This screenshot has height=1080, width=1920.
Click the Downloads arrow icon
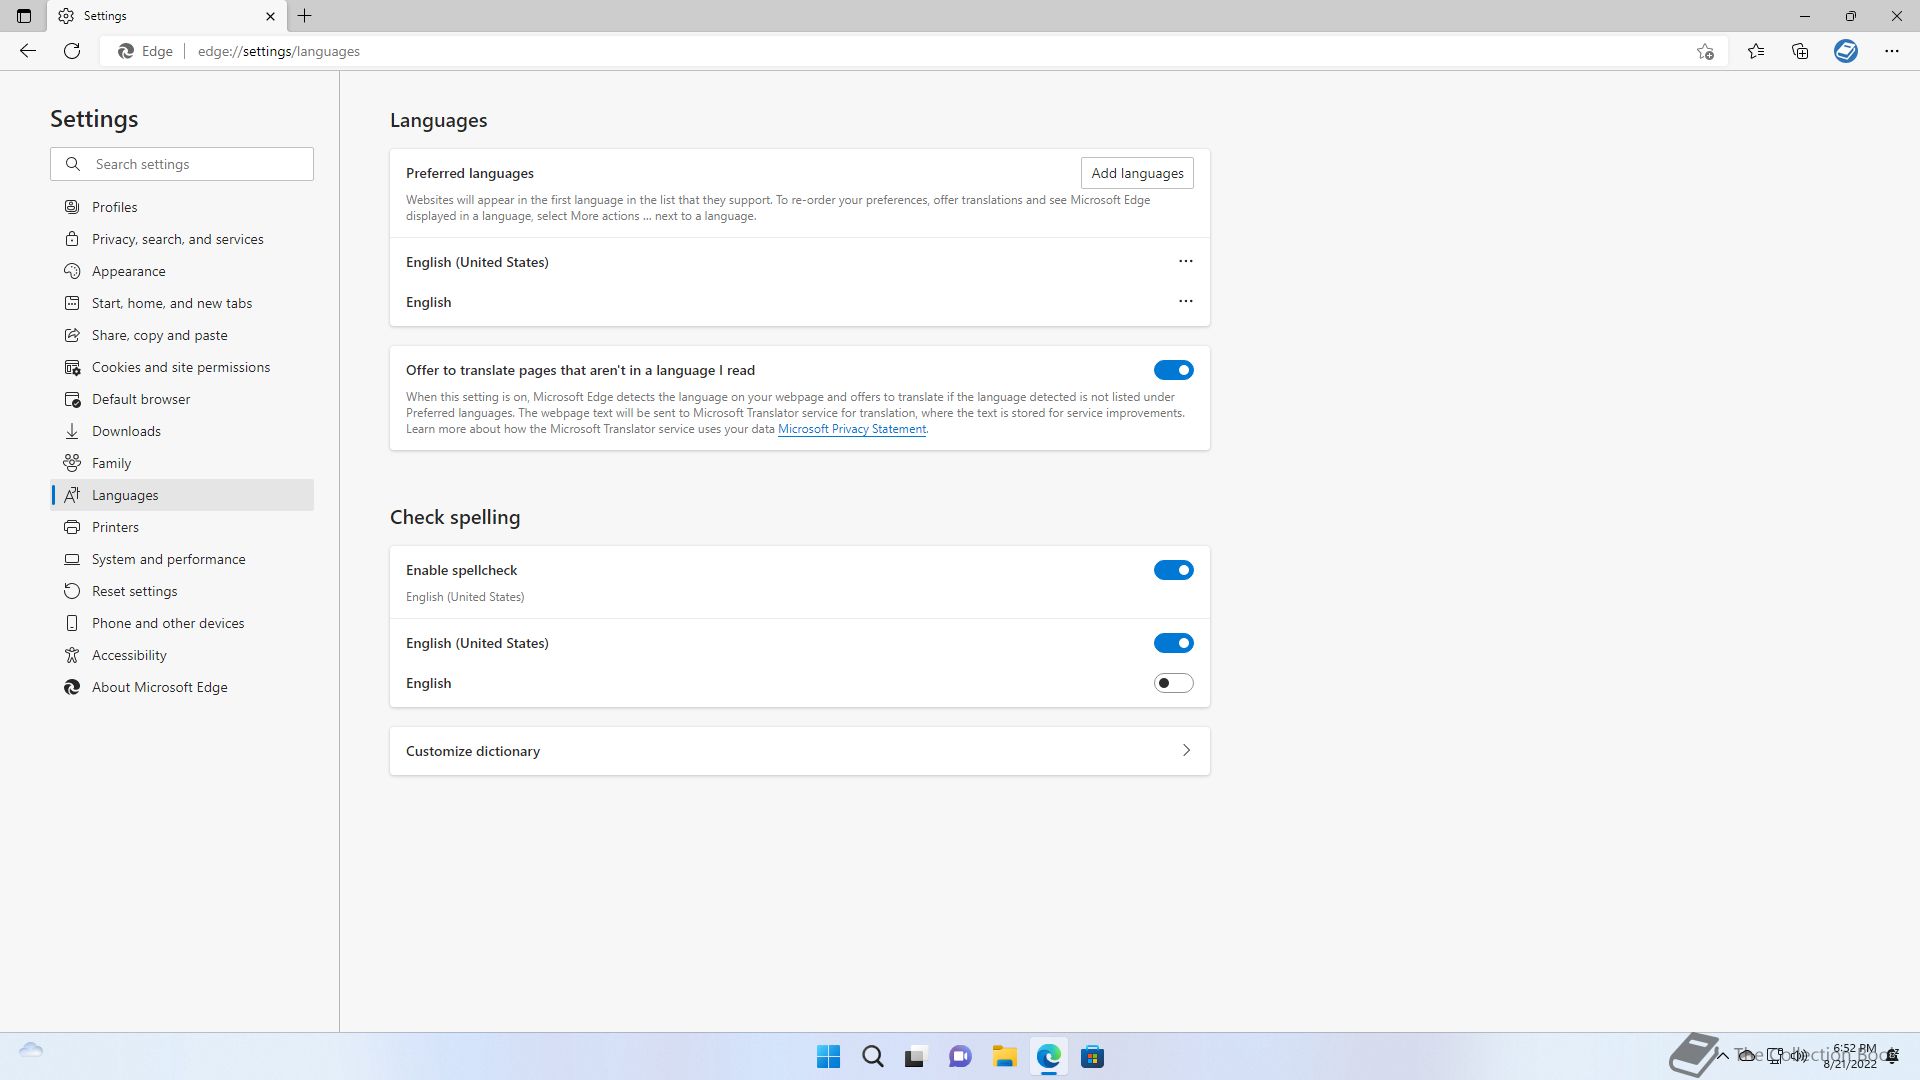pyautogui.click(x=72, y=431)
